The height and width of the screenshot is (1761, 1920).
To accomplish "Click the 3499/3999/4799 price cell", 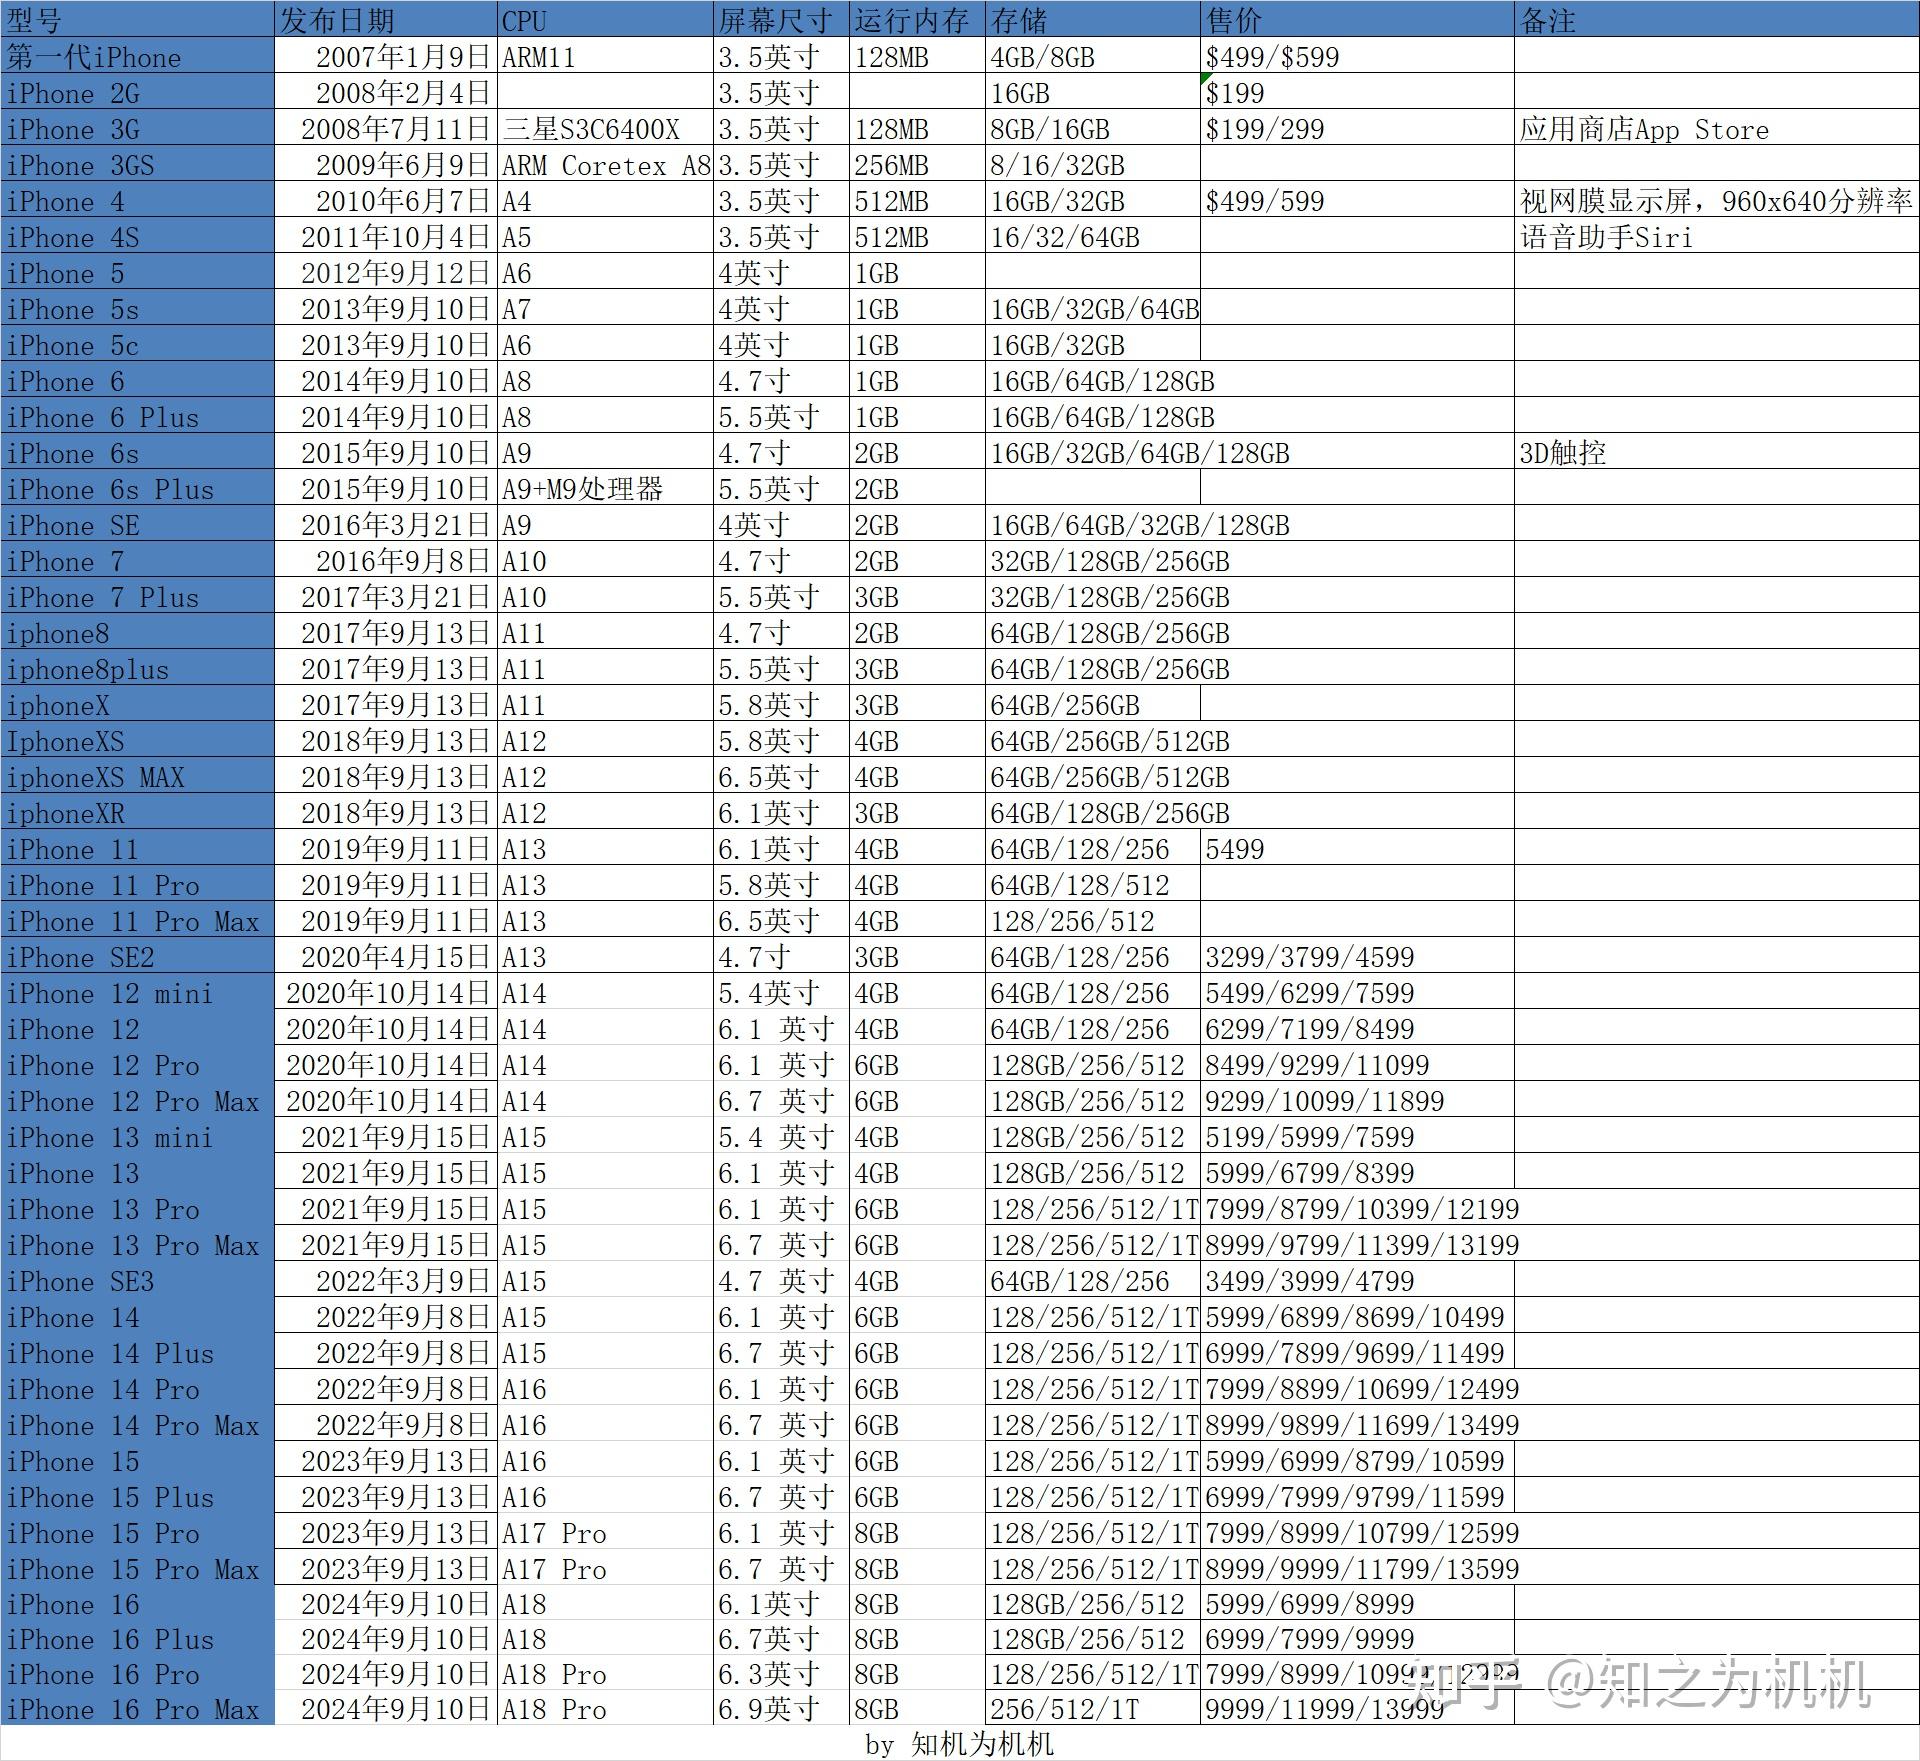I will (x=1358, y=1281).
